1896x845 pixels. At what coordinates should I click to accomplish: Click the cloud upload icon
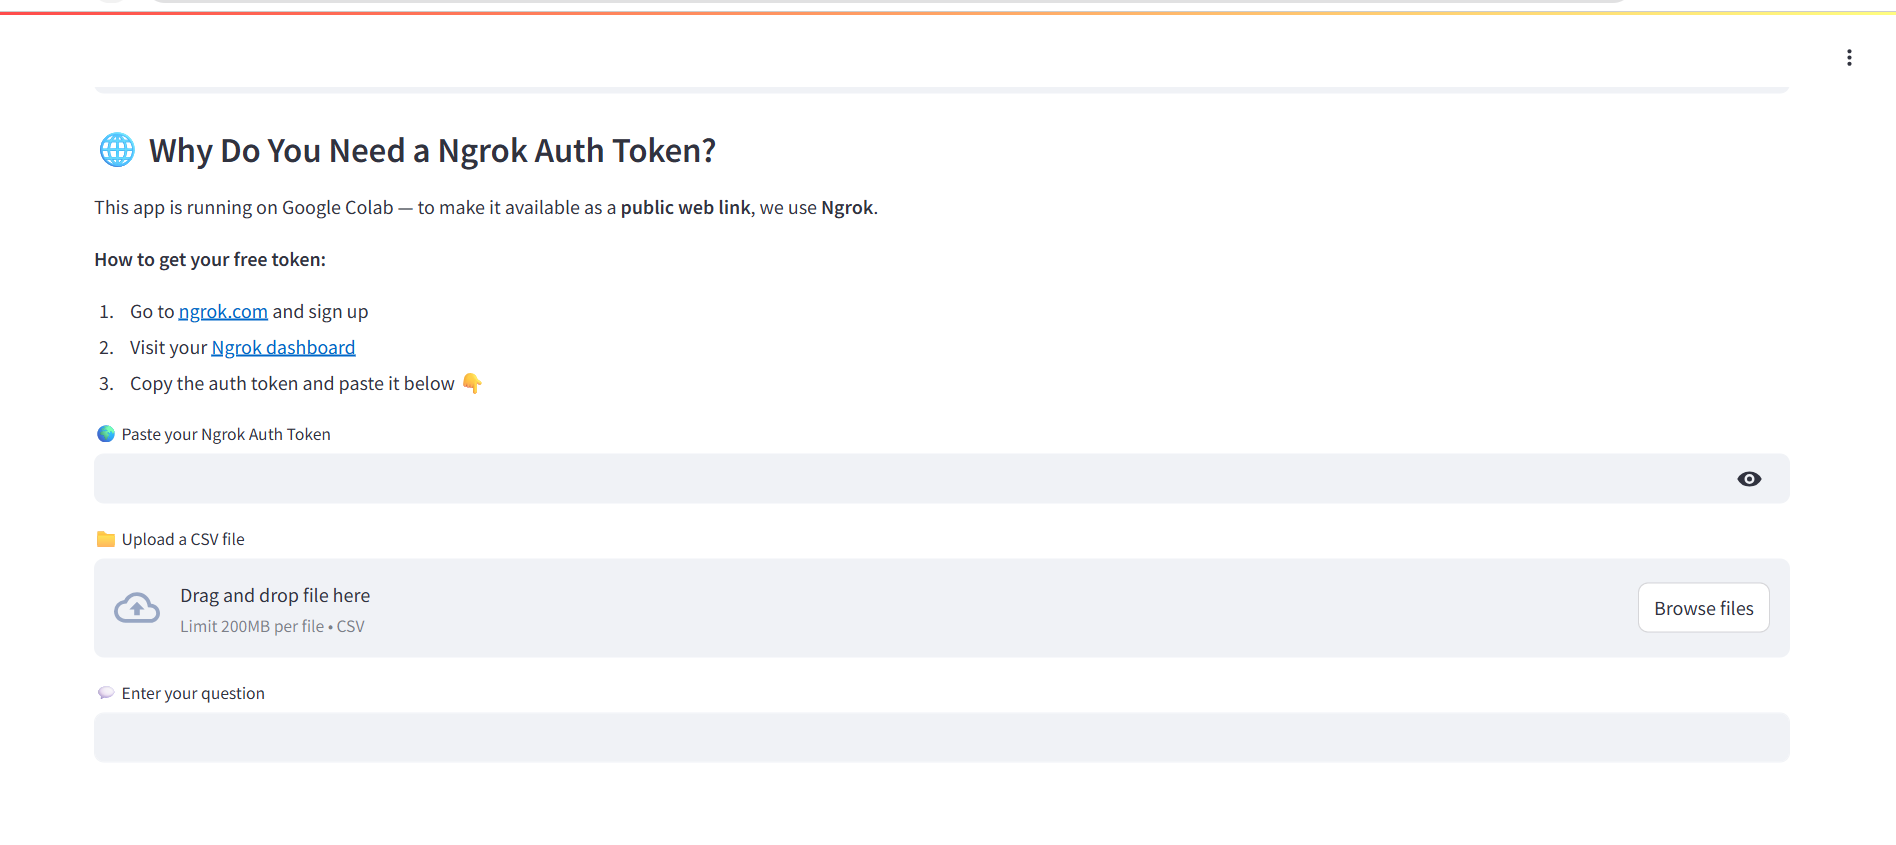click(x=137, y=608)
